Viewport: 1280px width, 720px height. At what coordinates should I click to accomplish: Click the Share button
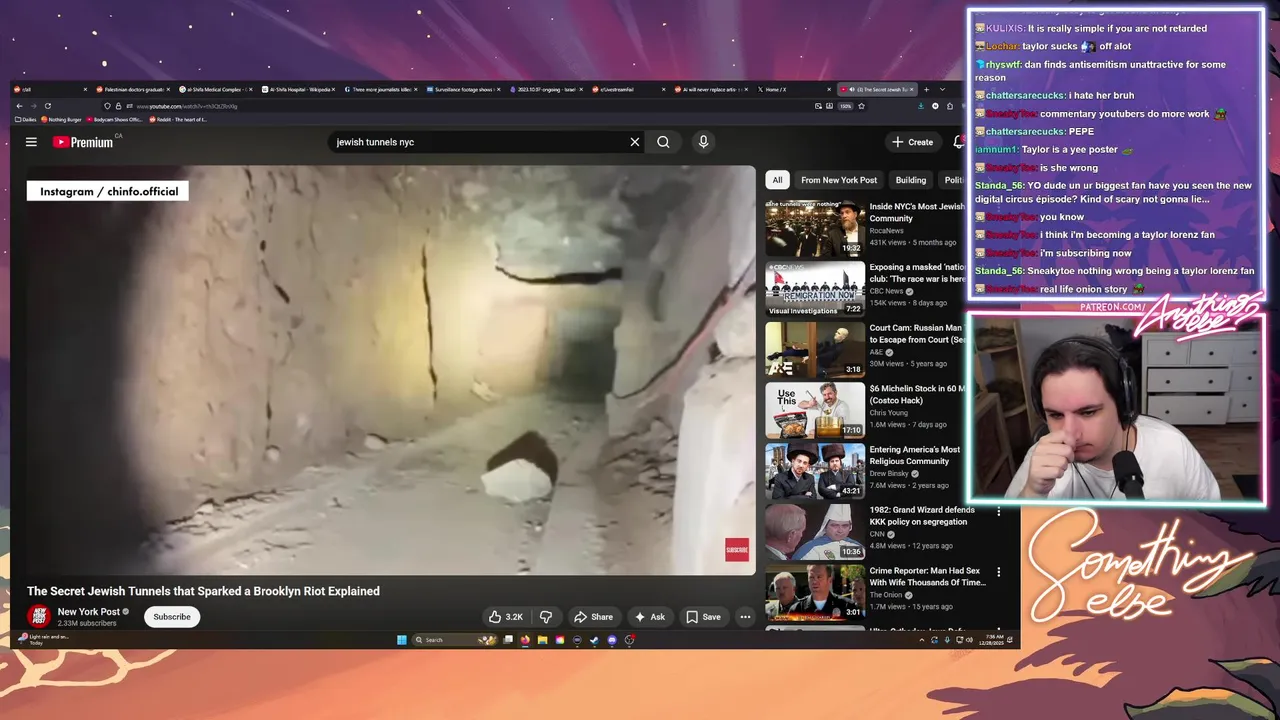pos(593,617)
